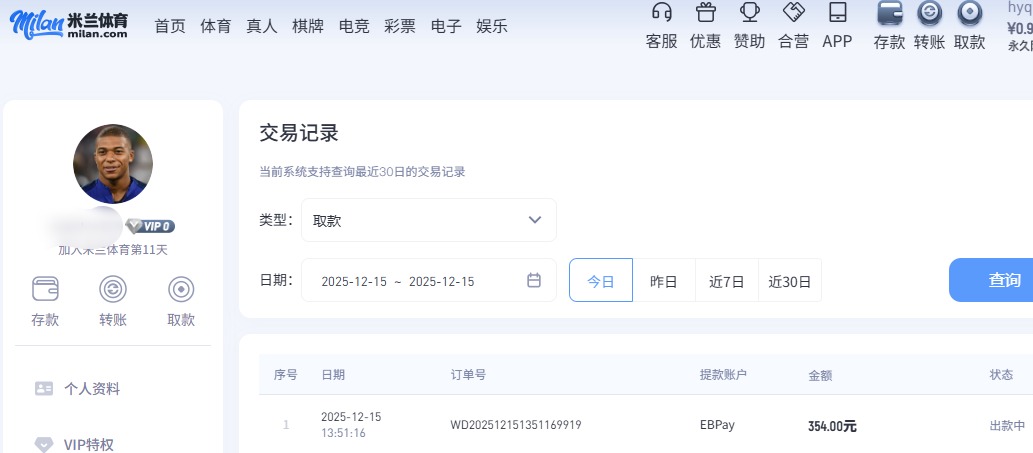Open the 合营 handshake icon

coord(793,11)
